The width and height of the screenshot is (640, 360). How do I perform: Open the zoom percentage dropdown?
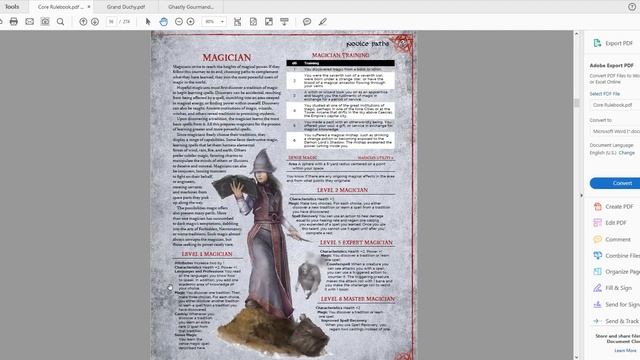(222, 22)
